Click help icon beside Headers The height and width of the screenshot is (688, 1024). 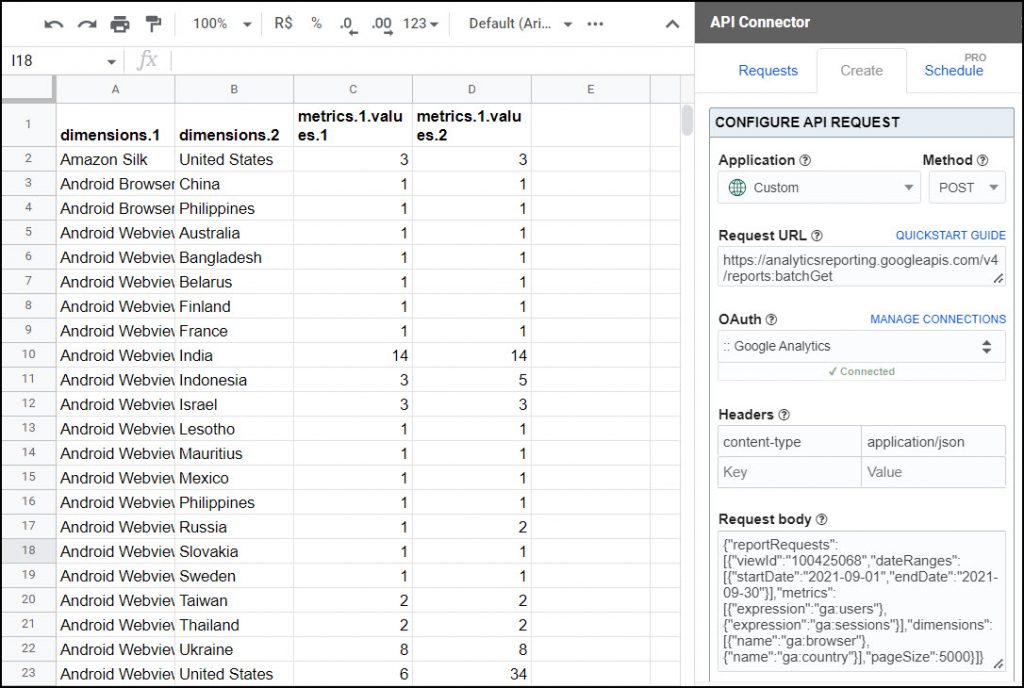[784, 414]
